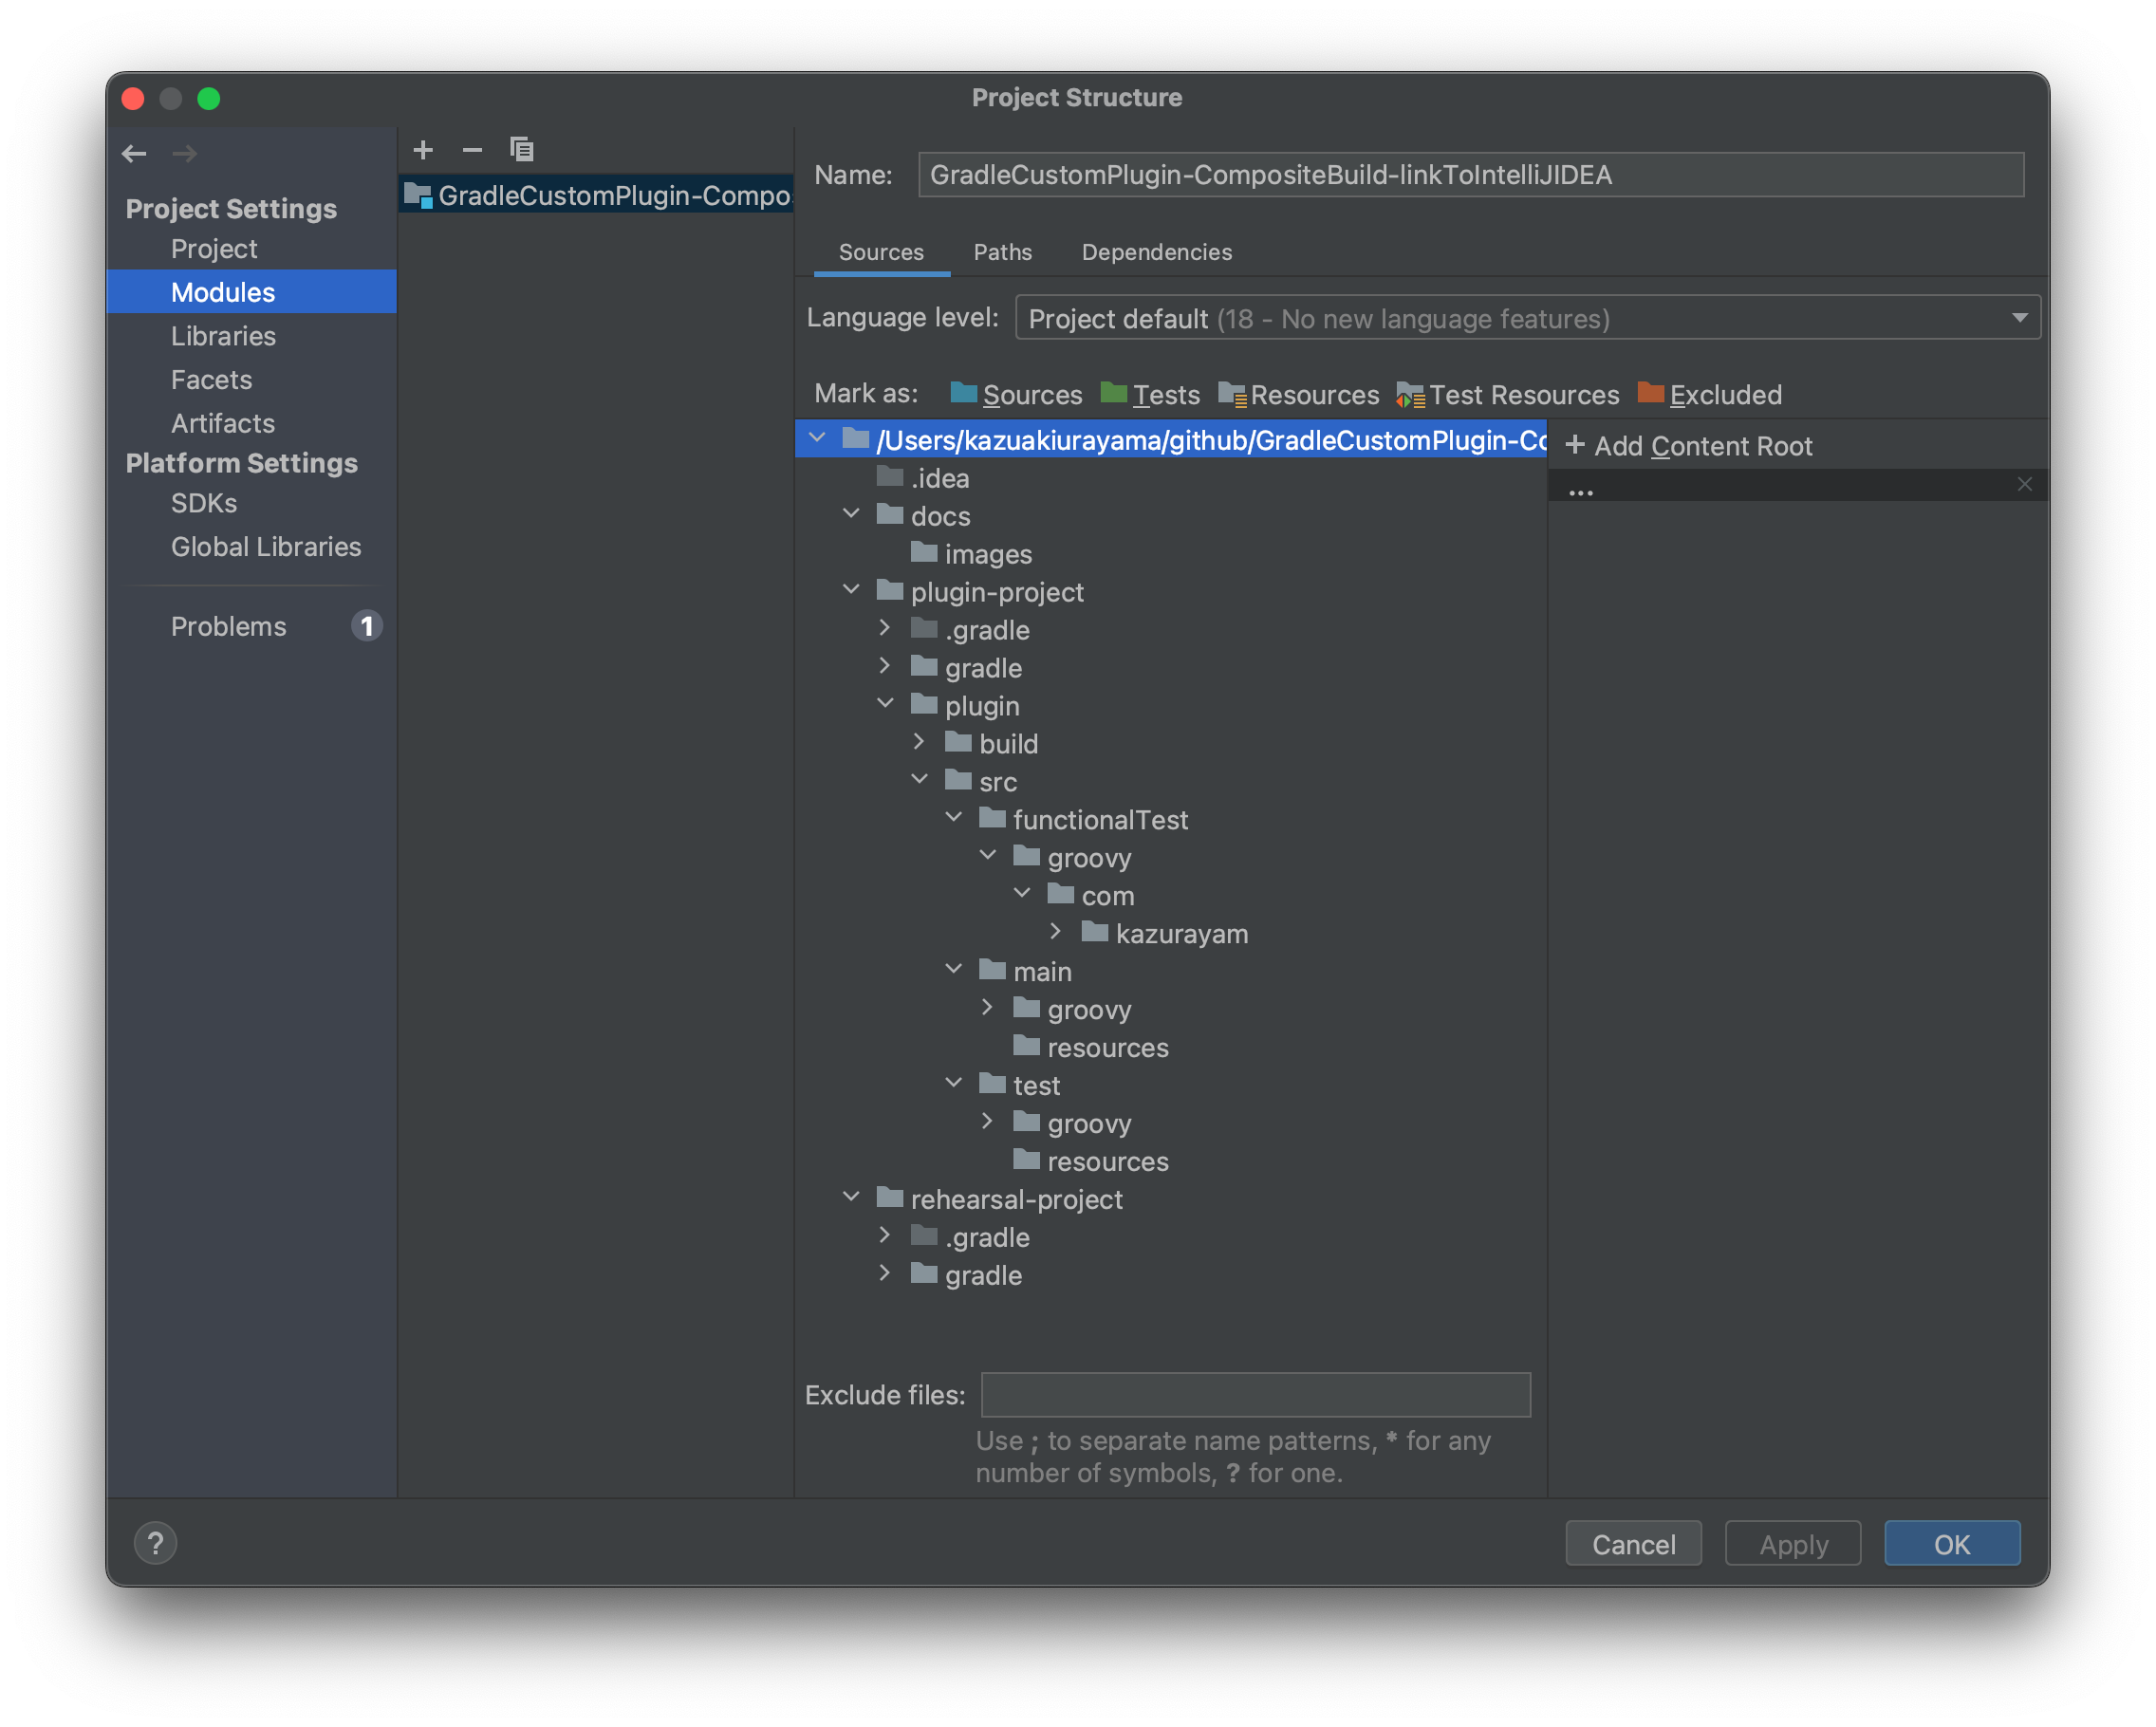
Task: Mark folder as Excluded
Action: point(1709,395)
